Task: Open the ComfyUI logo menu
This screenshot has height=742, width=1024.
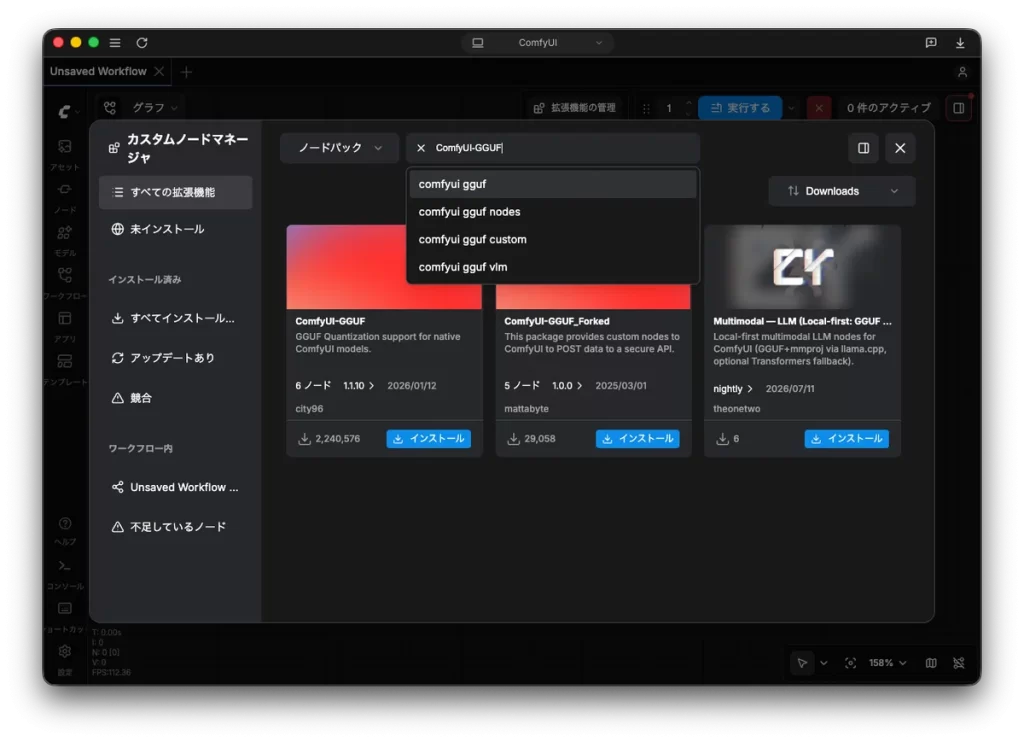Action: coord(68,112)
